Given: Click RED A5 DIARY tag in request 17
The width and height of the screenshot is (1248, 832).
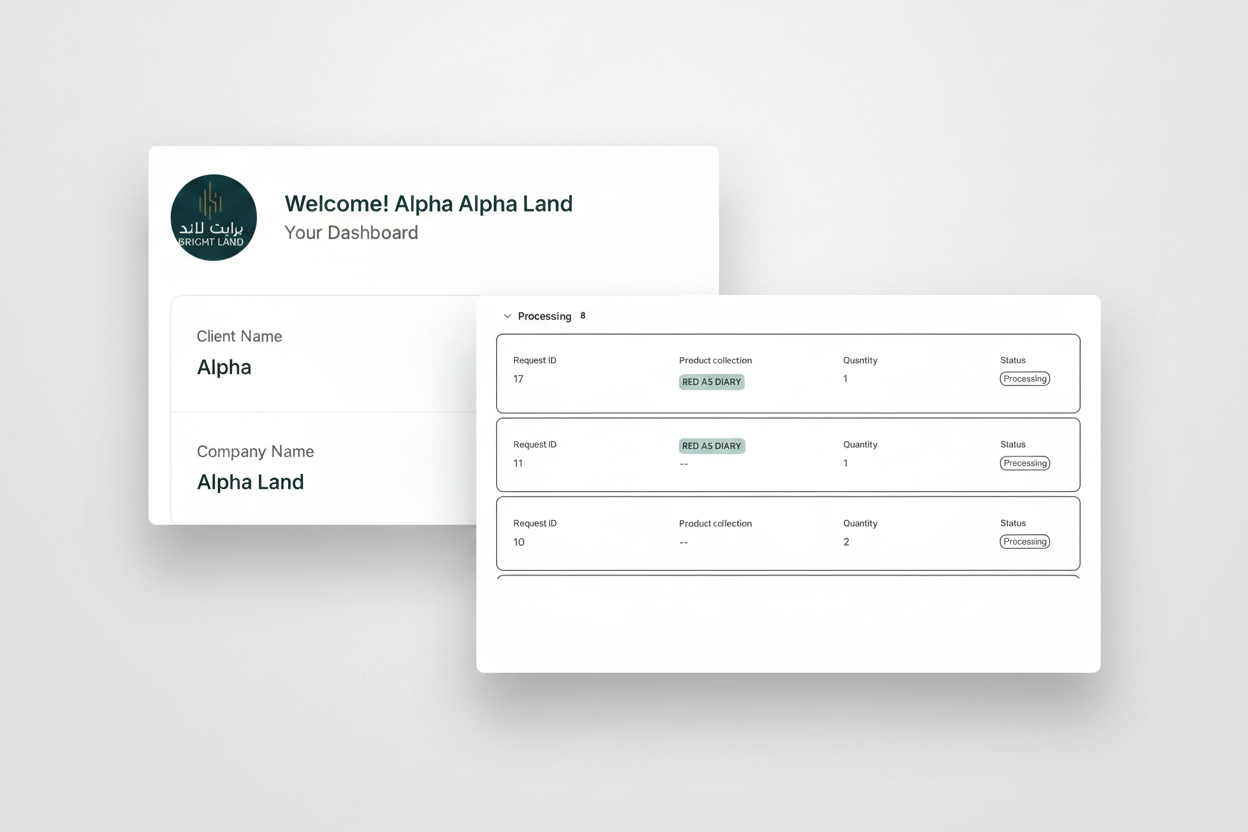Looking at the screenshot, I should 712,381.
